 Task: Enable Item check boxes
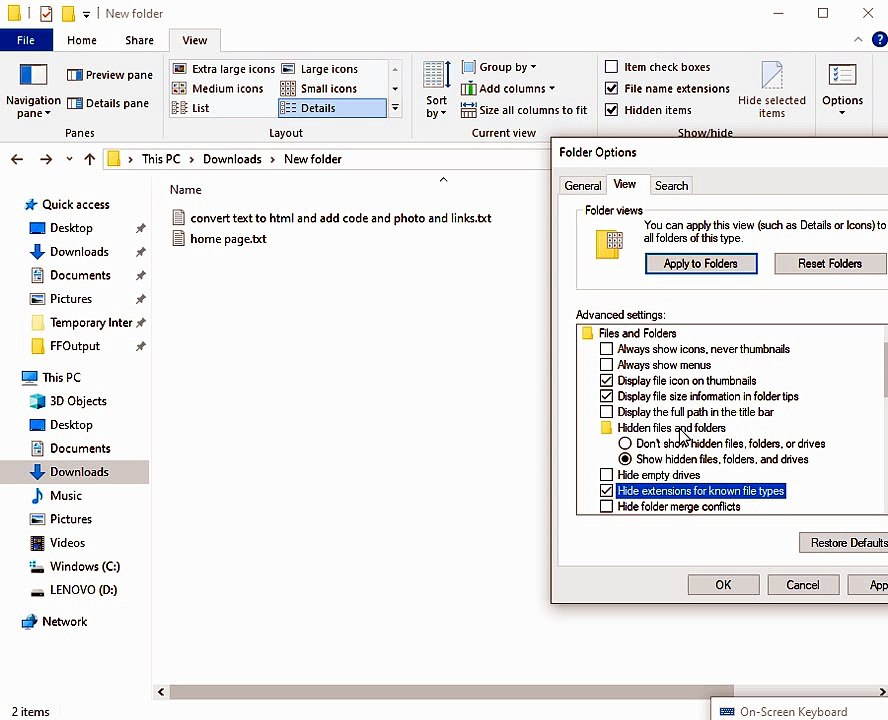point(611,67)
